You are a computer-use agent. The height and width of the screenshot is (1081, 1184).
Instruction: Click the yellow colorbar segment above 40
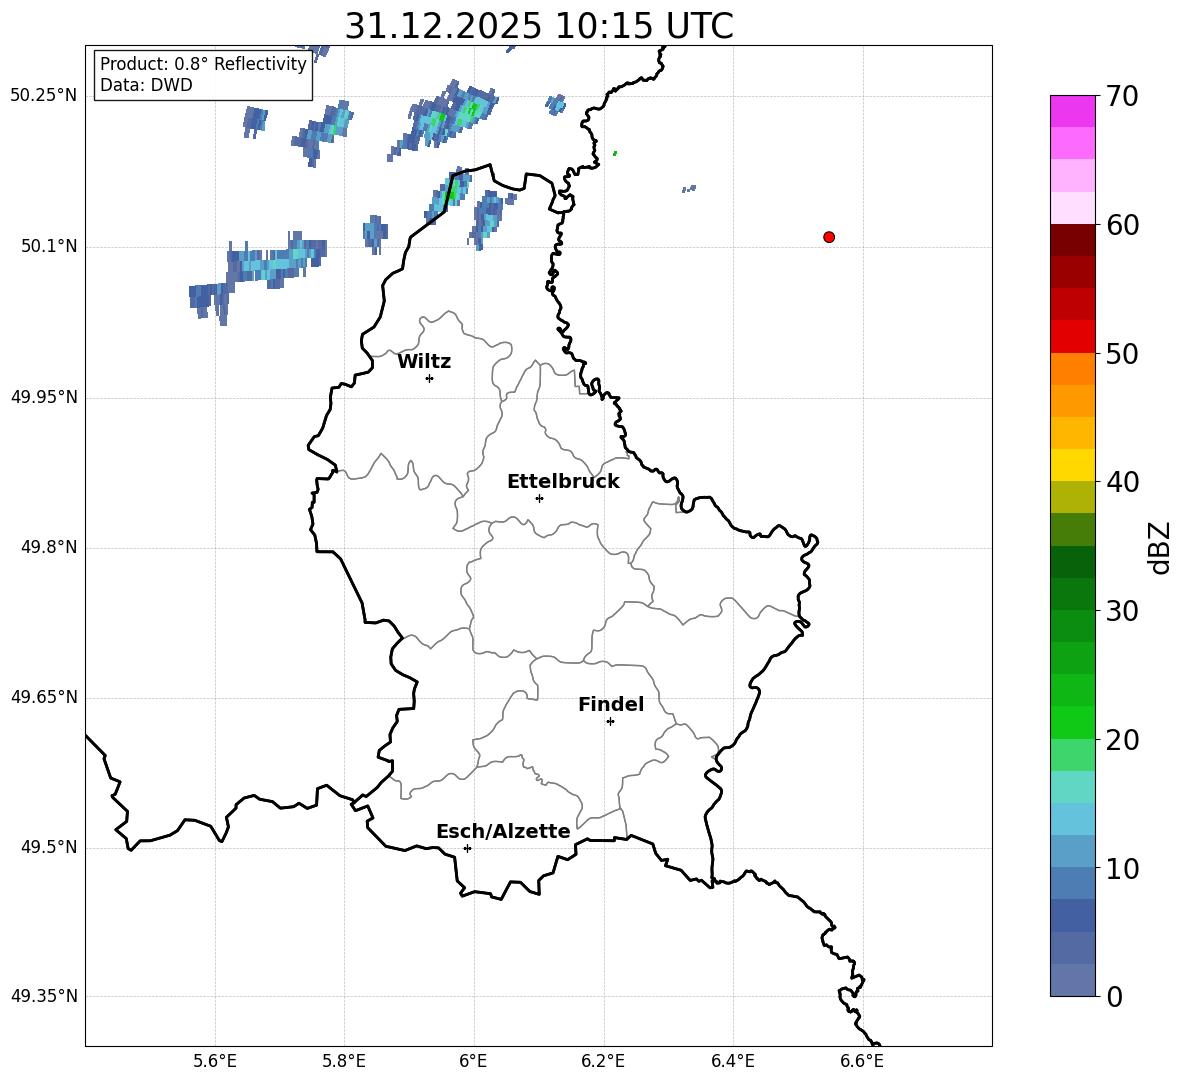(x=1072, y=465)
